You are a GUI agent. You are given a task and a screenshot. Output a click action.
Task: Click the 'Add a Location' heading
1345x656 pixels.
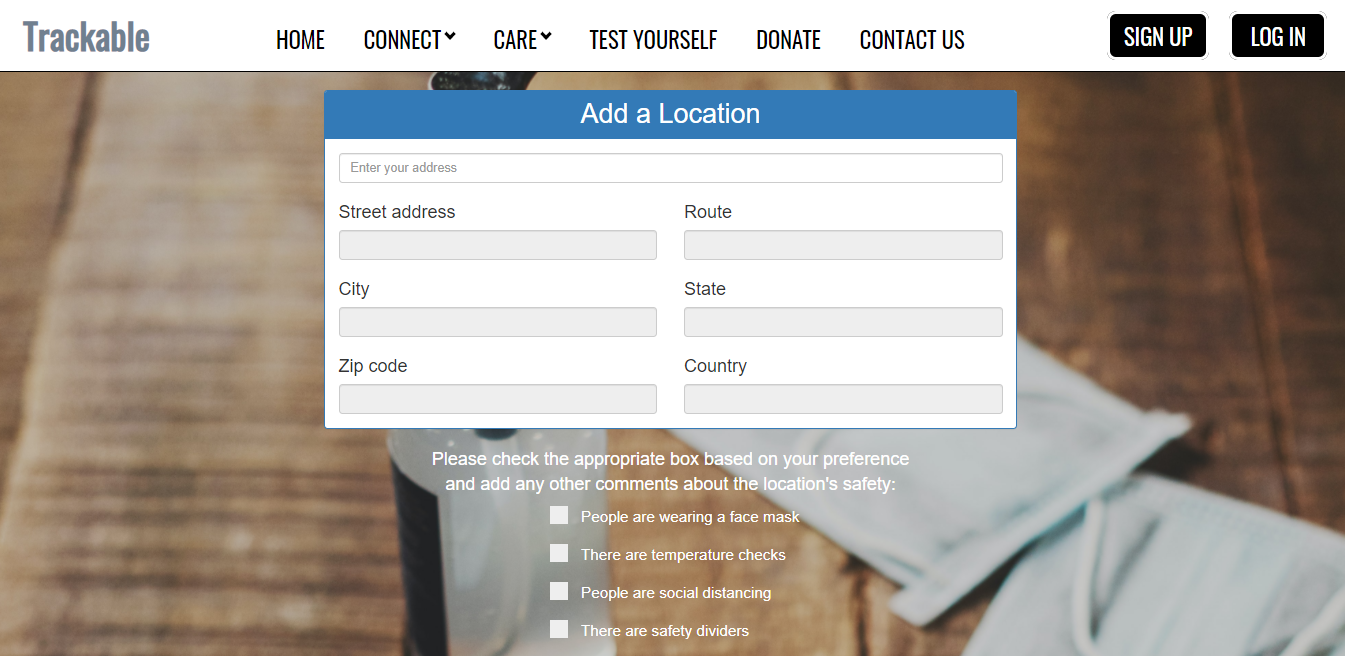pos(670,114)
